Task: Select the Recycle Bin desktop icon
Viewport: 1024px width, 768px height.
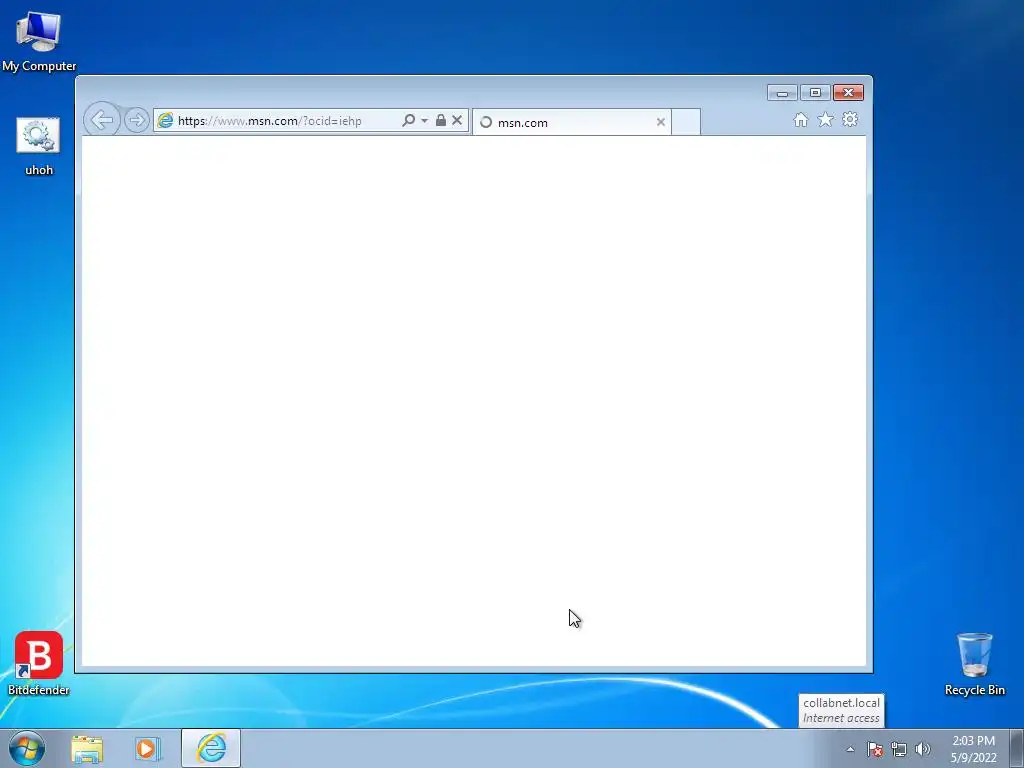Action: (974, 664)
